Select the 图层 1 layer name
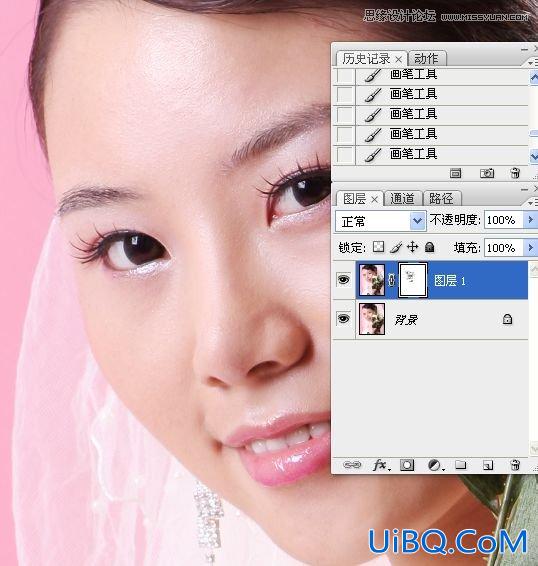Image resolution: width=538 pixels, height=566 pixels. [449, 280]
